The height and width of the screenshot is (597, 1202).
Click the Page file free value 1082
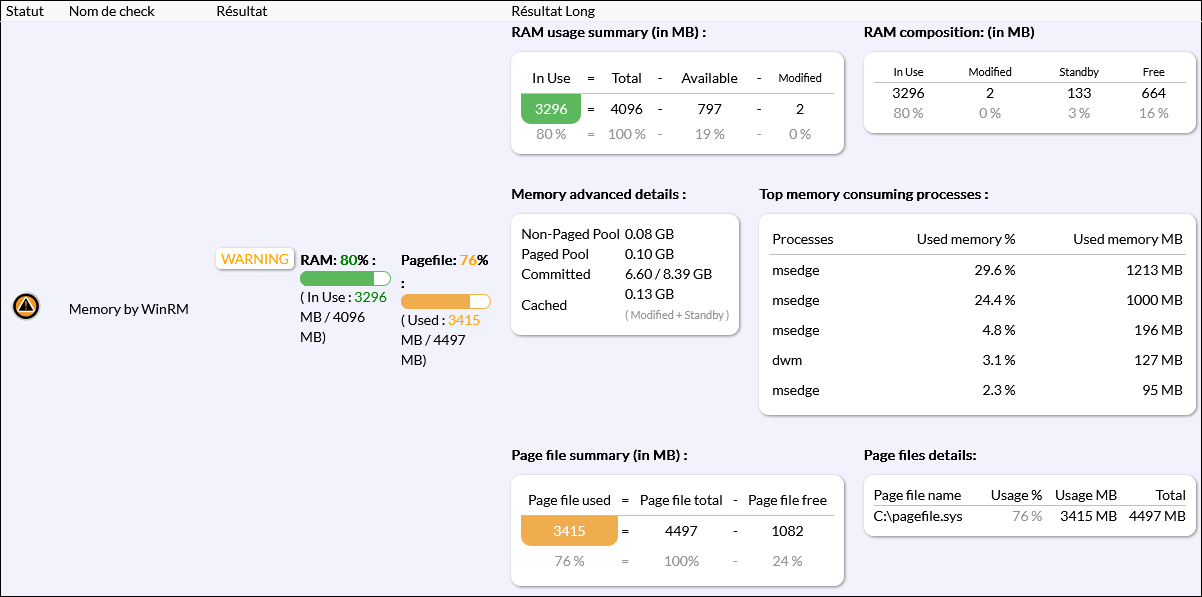coord(787,531)
